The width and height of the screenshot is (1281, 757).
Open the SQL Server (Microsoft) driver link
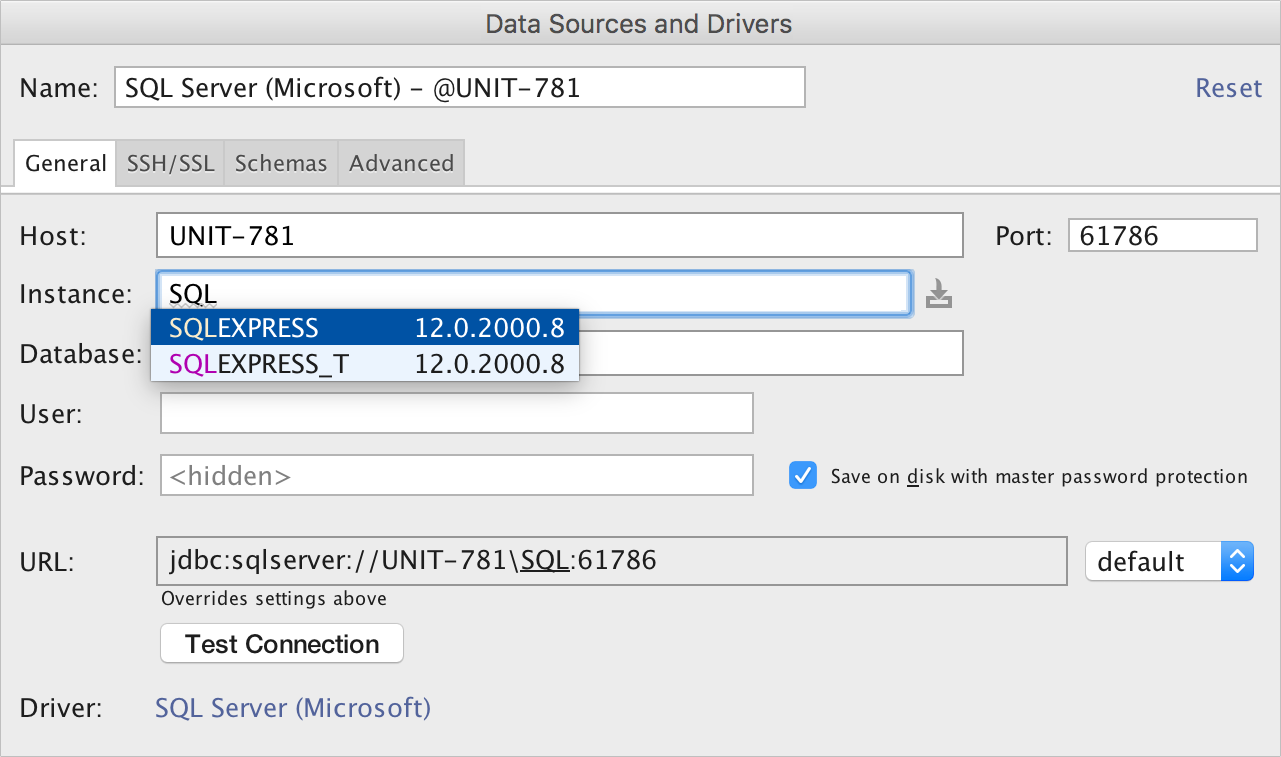[x=293, y=709]
